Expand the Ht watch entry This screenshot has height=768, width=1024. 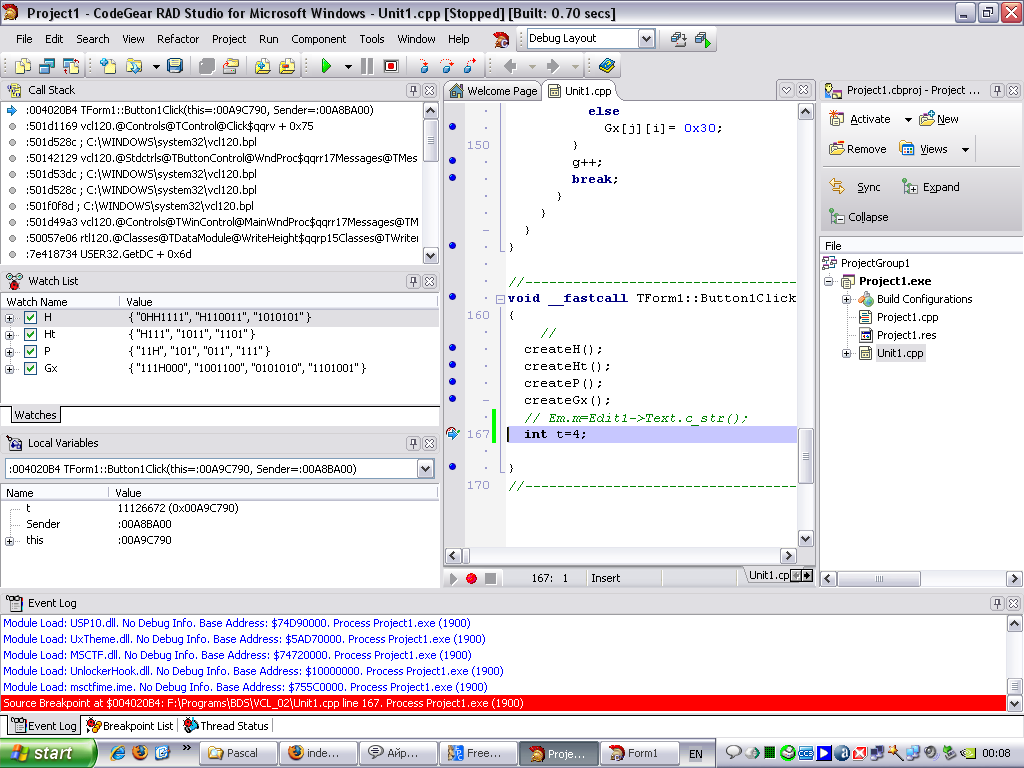(x=10, y=334)
